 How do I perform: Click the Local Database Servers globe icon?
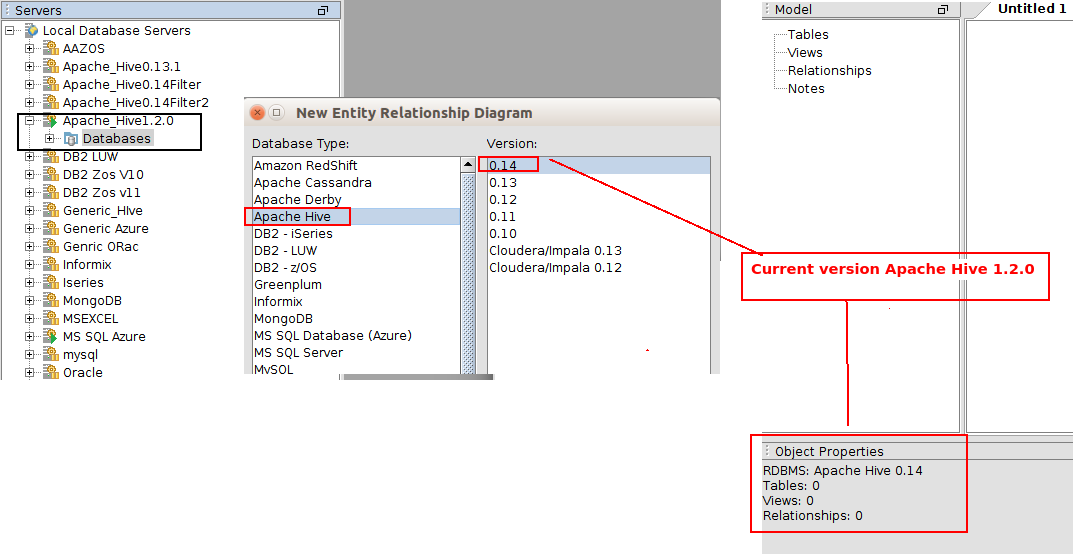pos(32,30)
